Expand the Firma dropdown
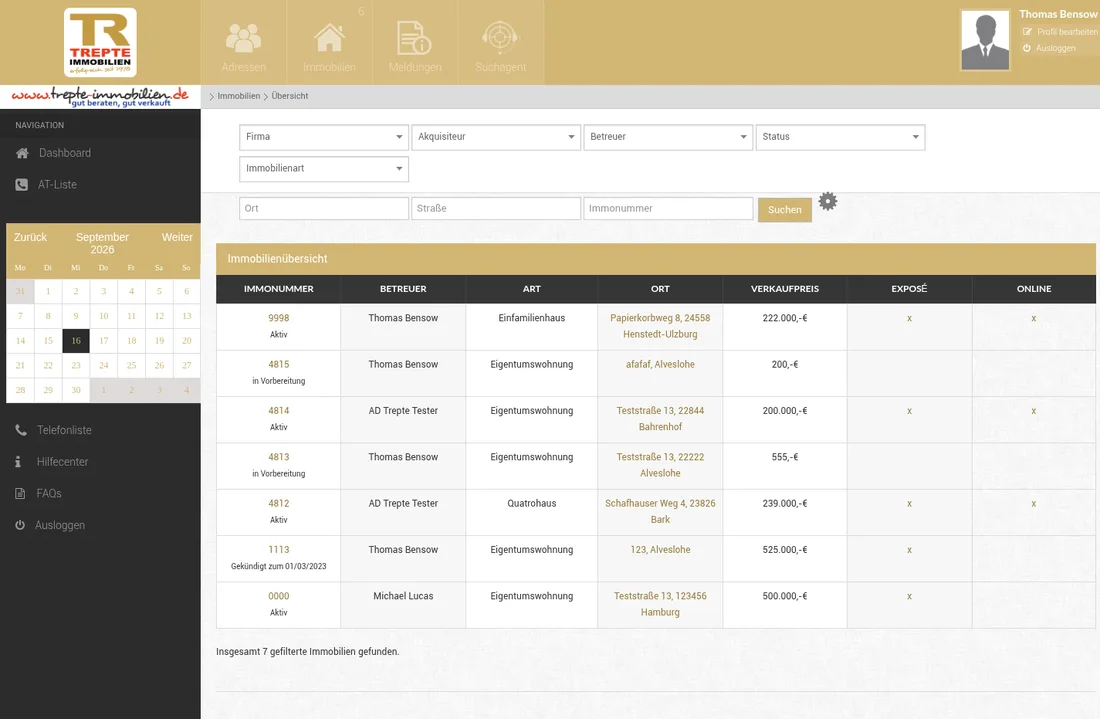Viewport: 1100px width, 719px height. coord(323,137)
